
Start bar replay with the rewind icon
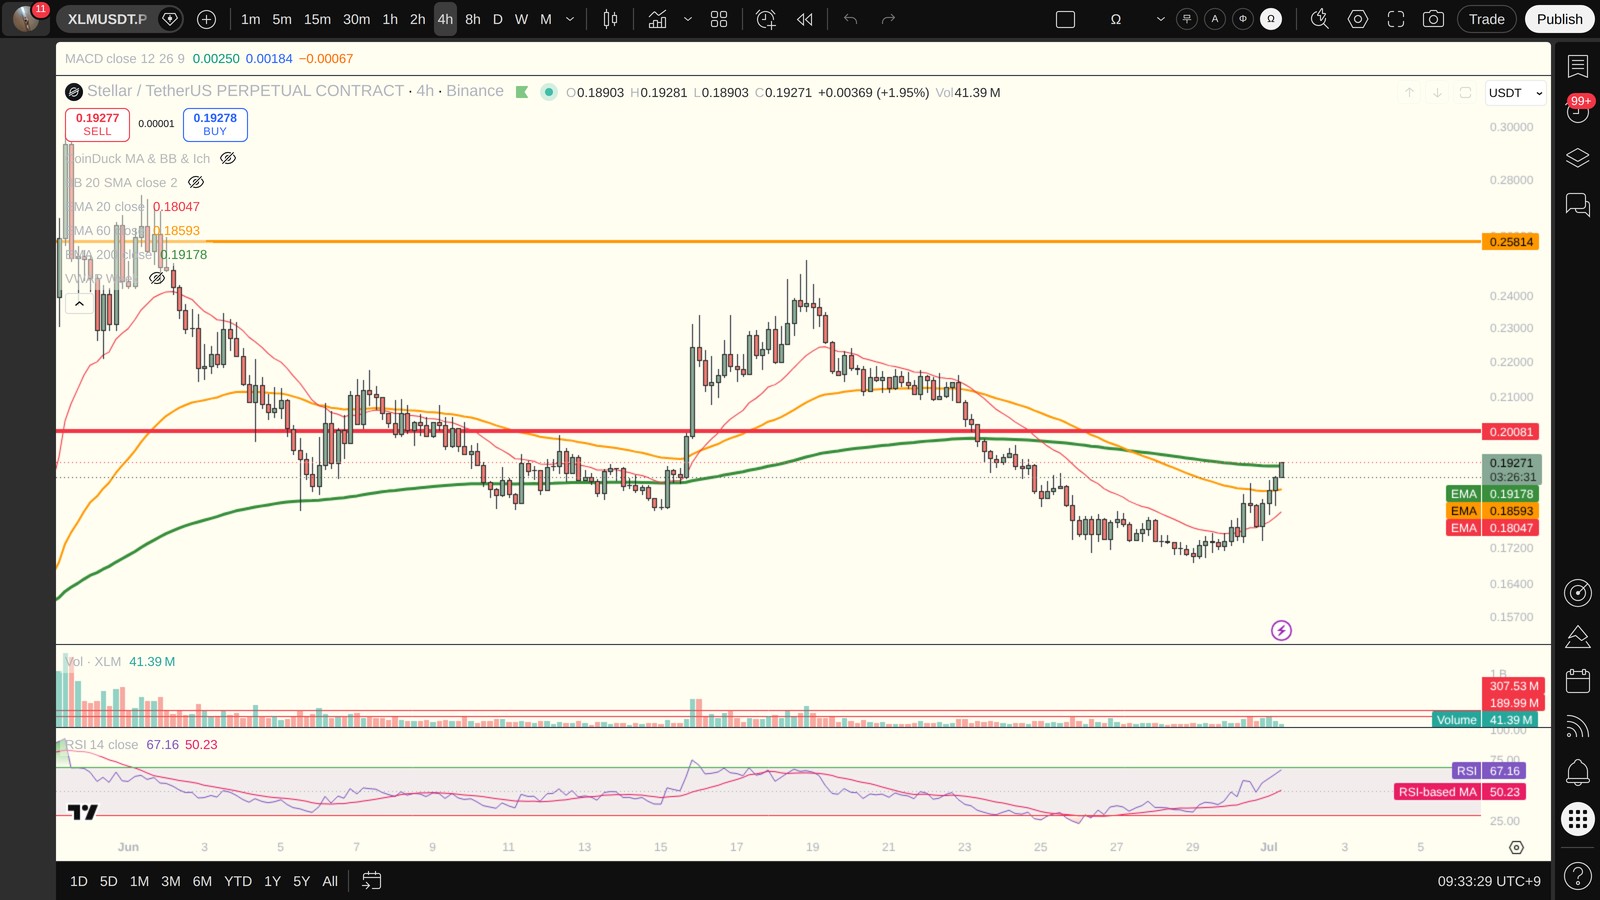(805, 19)
